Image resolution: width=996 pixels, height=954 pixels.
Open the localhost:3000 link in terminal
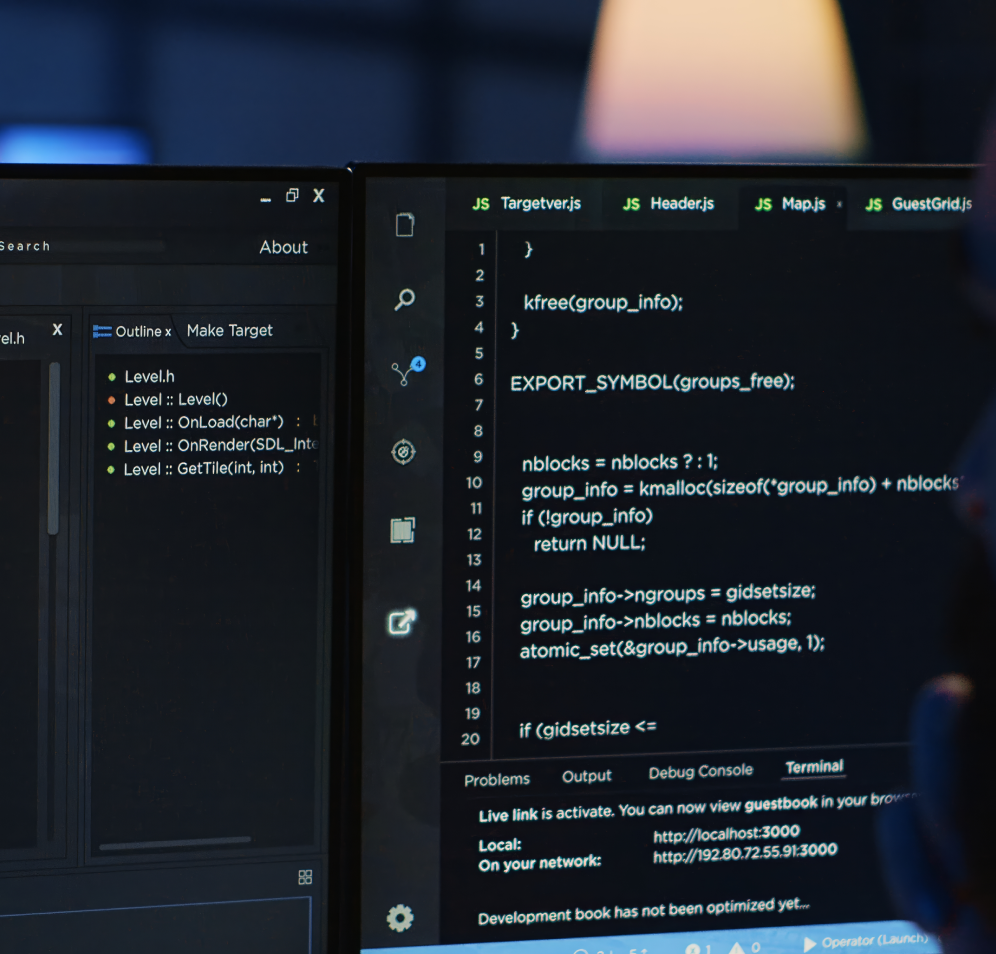click(x=726, y=832)
